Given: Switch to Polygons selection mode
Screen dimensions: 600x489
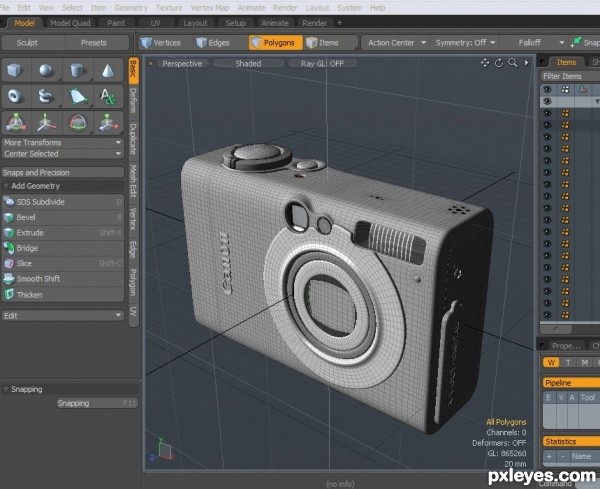Looking at the screenshot, I should [275, 42].
